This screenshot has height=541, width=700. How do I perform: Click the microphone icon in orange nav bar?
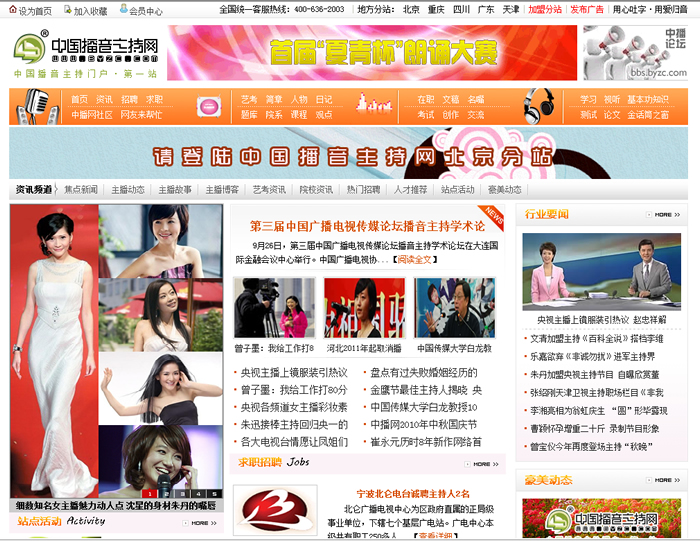pos(37,107)
